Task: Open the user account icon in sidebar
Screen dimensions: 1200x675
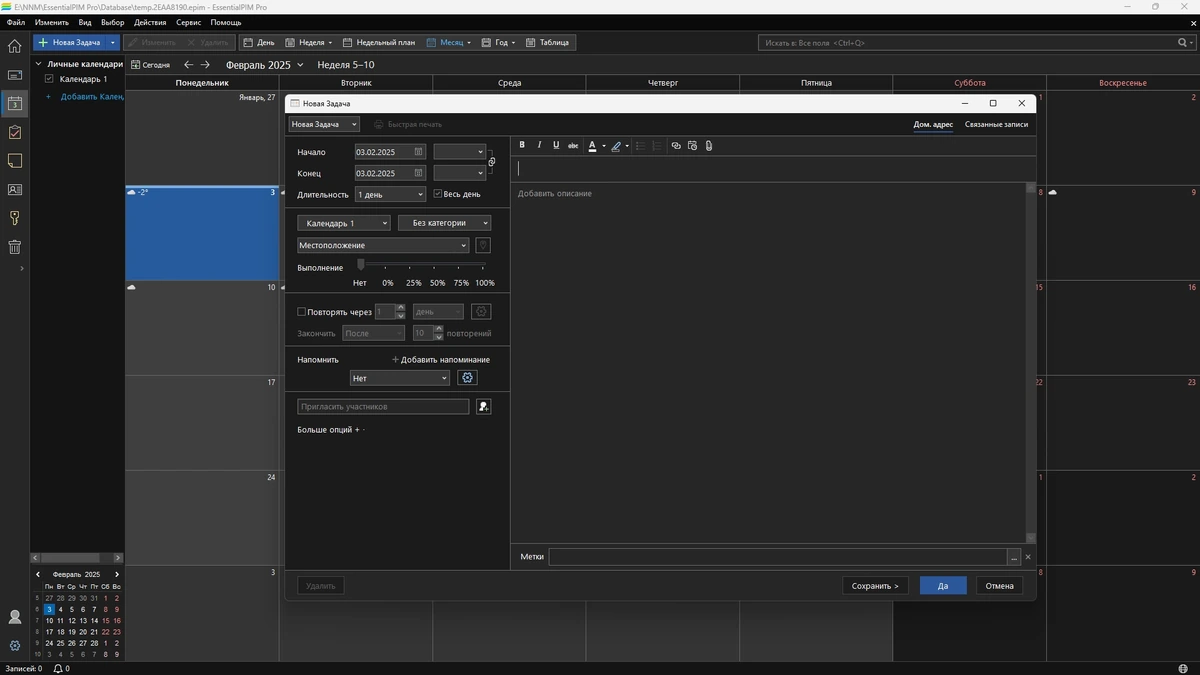Action: [x=14, y=617]
